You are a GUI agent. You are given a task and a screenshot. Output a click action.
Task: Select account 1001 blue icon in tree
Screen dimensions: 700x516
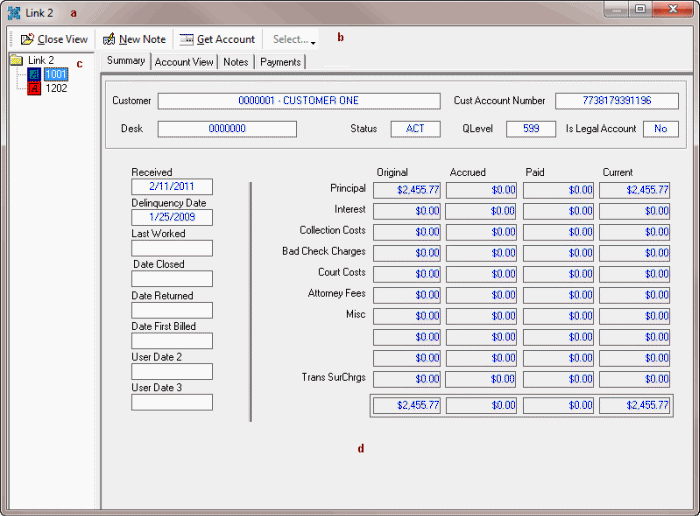click(35, 74)
